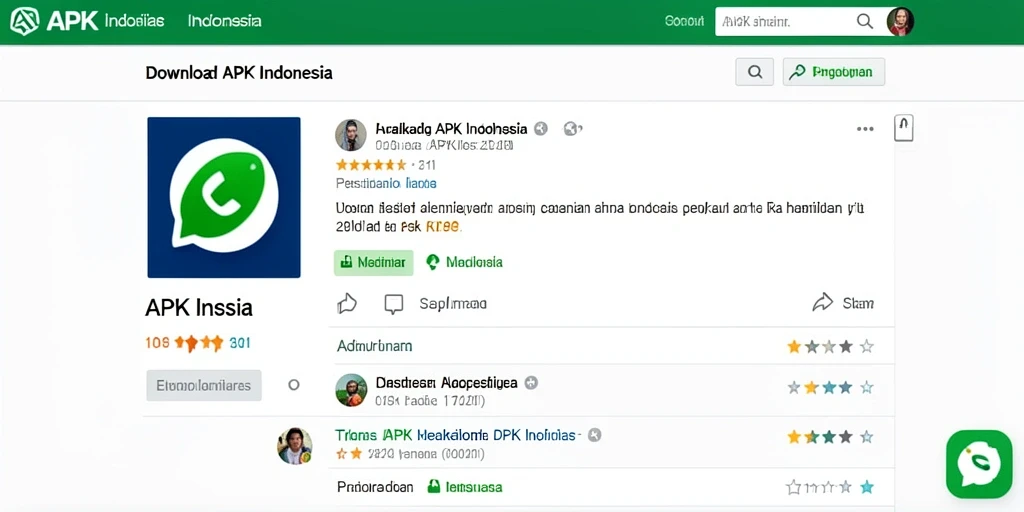The height and width of the screenshot is (512, 1024).
Task: Click the search button beside Pngobman
Action: 754,72
